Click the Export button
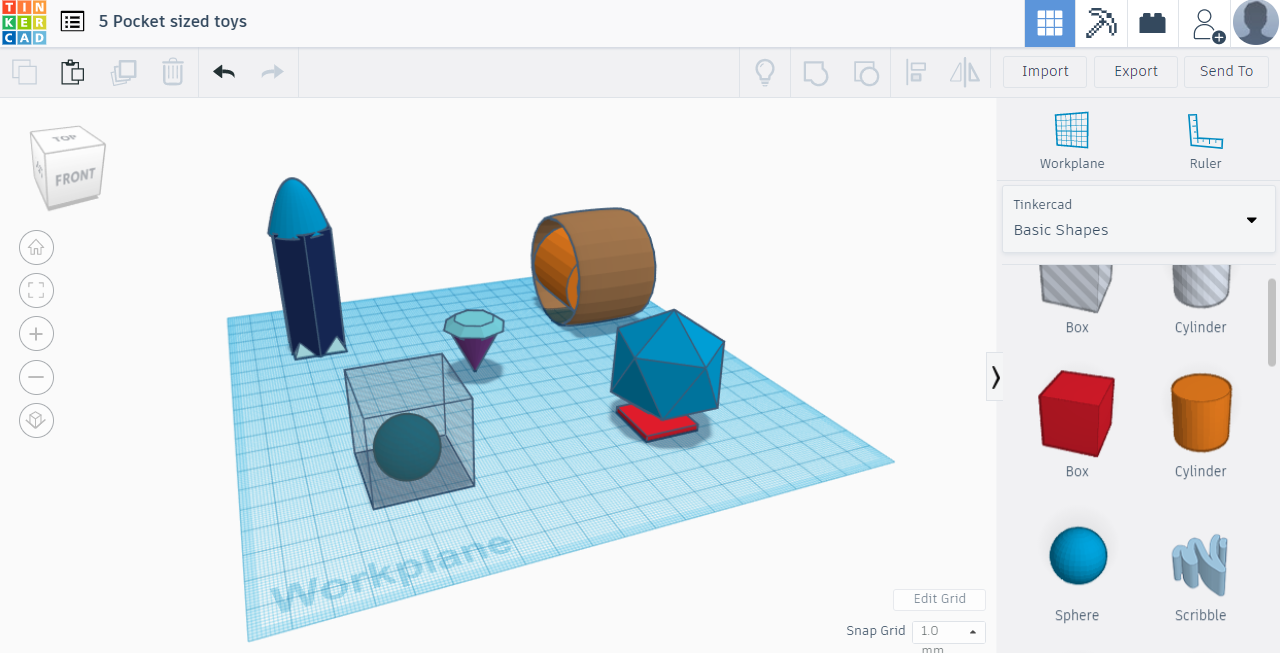Image resolution: width=1280 pixels, height=653 pixels. pos(1136,72)
